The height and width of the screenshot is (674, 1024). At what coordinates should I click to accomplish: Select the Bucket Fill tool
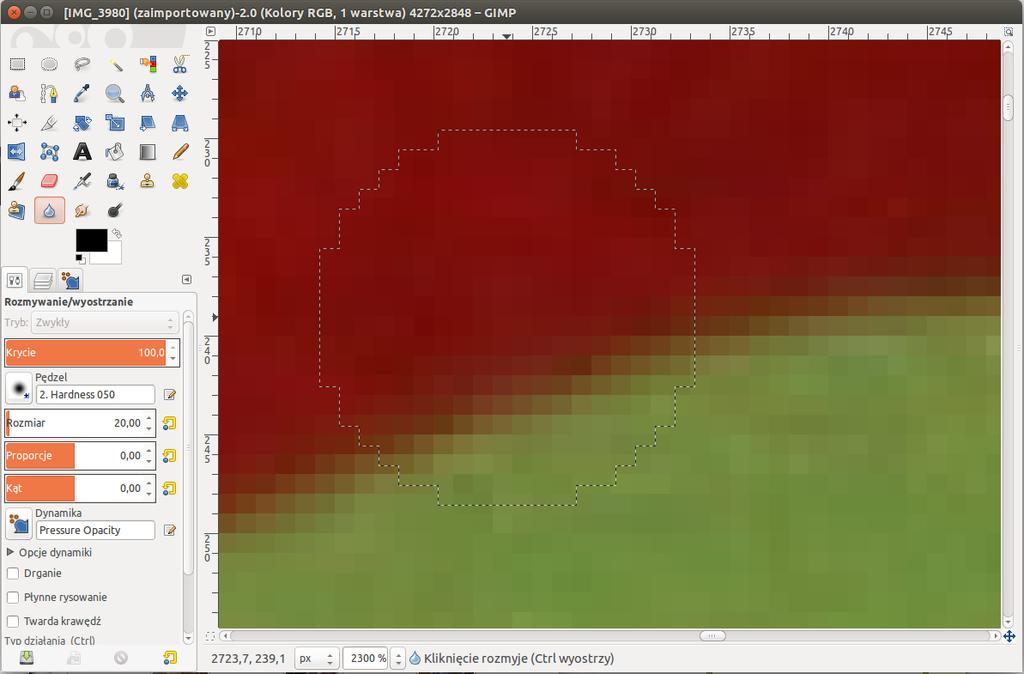click(115, 152)
